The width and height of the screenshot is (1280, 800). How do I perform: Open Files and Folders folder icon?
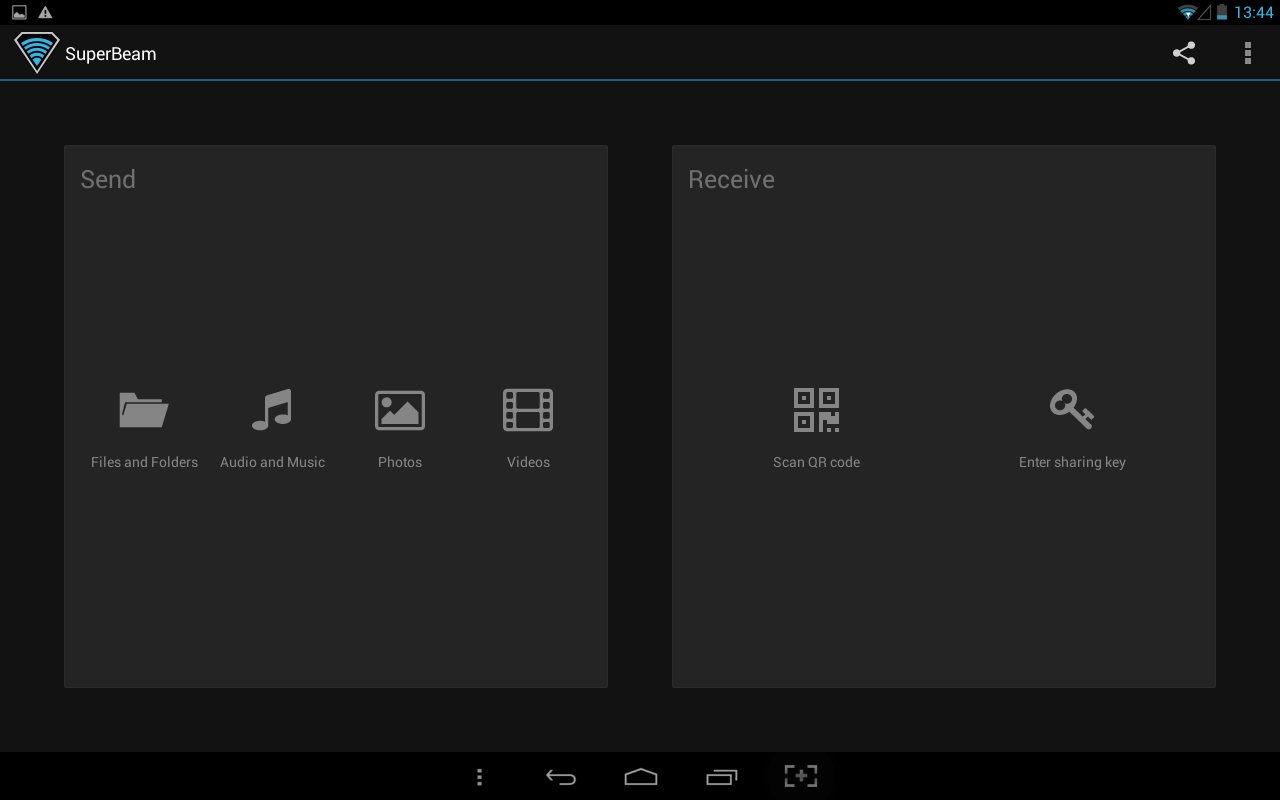(x=144, y=410)
